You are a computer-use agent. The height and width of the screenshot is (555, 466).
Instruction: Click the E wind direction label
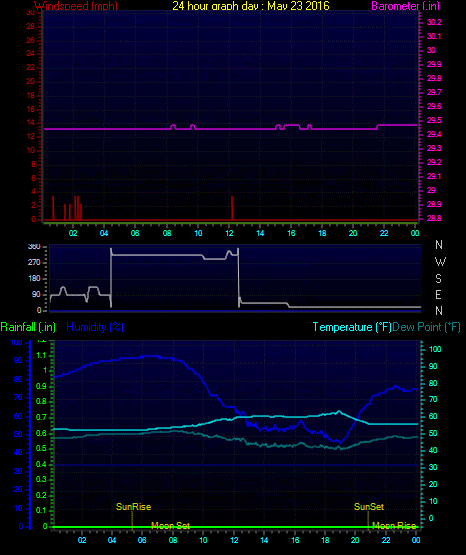point(438,294)
